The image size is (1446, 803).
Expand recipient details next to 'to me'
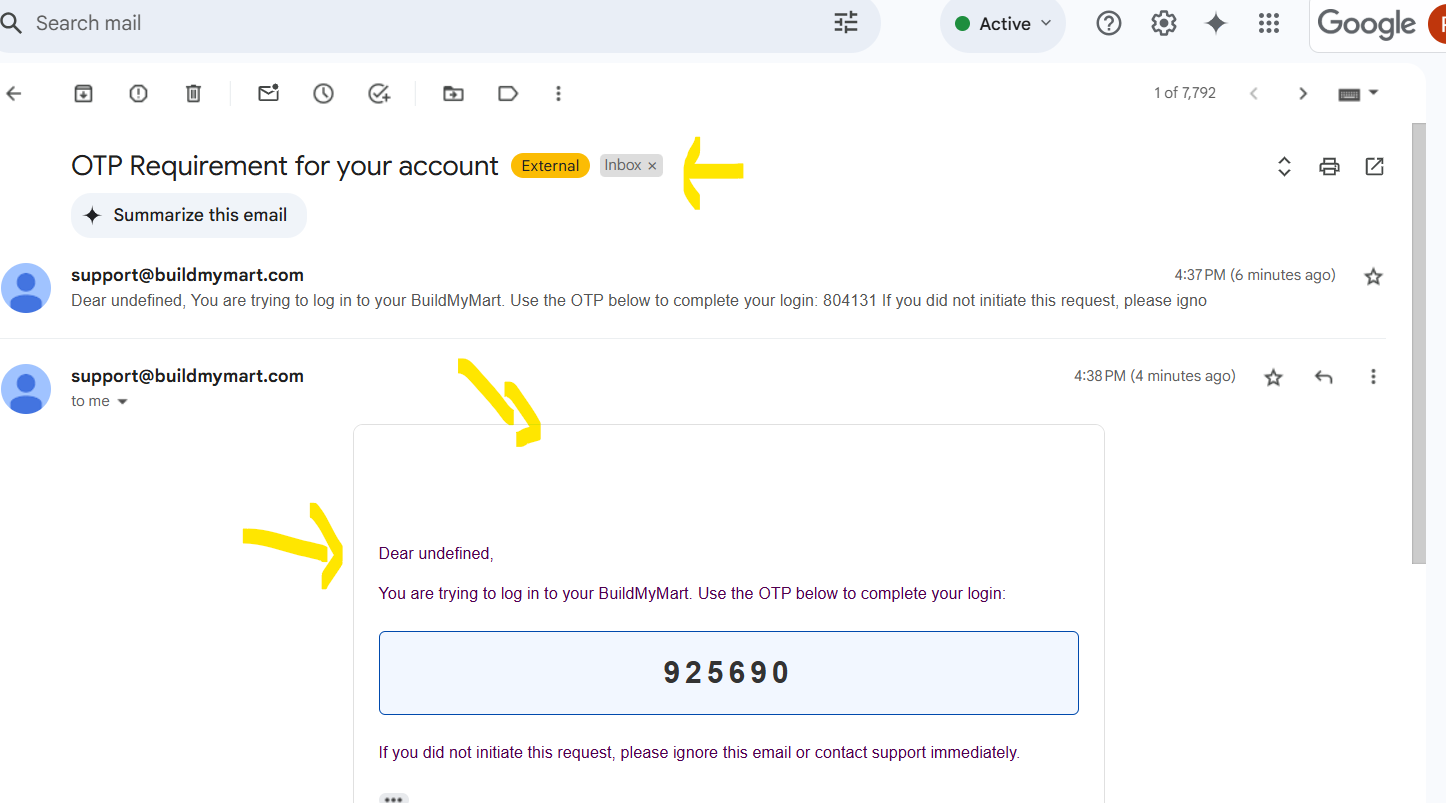coord(123,401)
